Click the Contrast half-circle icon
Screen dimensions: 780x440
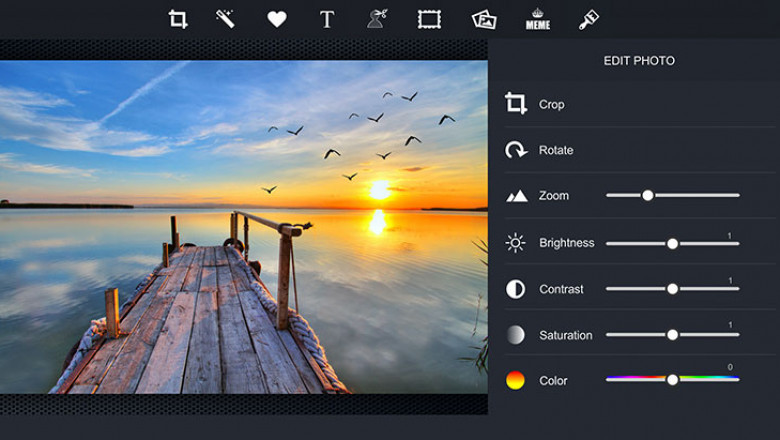515,289
